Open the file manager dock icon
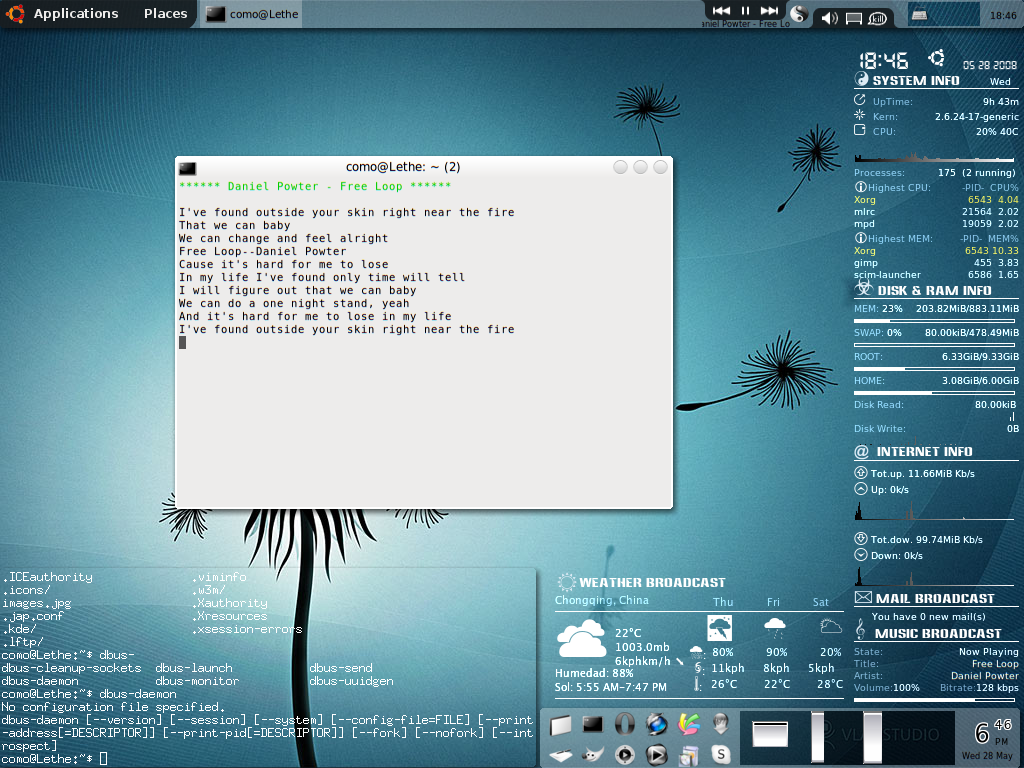The image size is (1024, 768). tap(560, 725)
